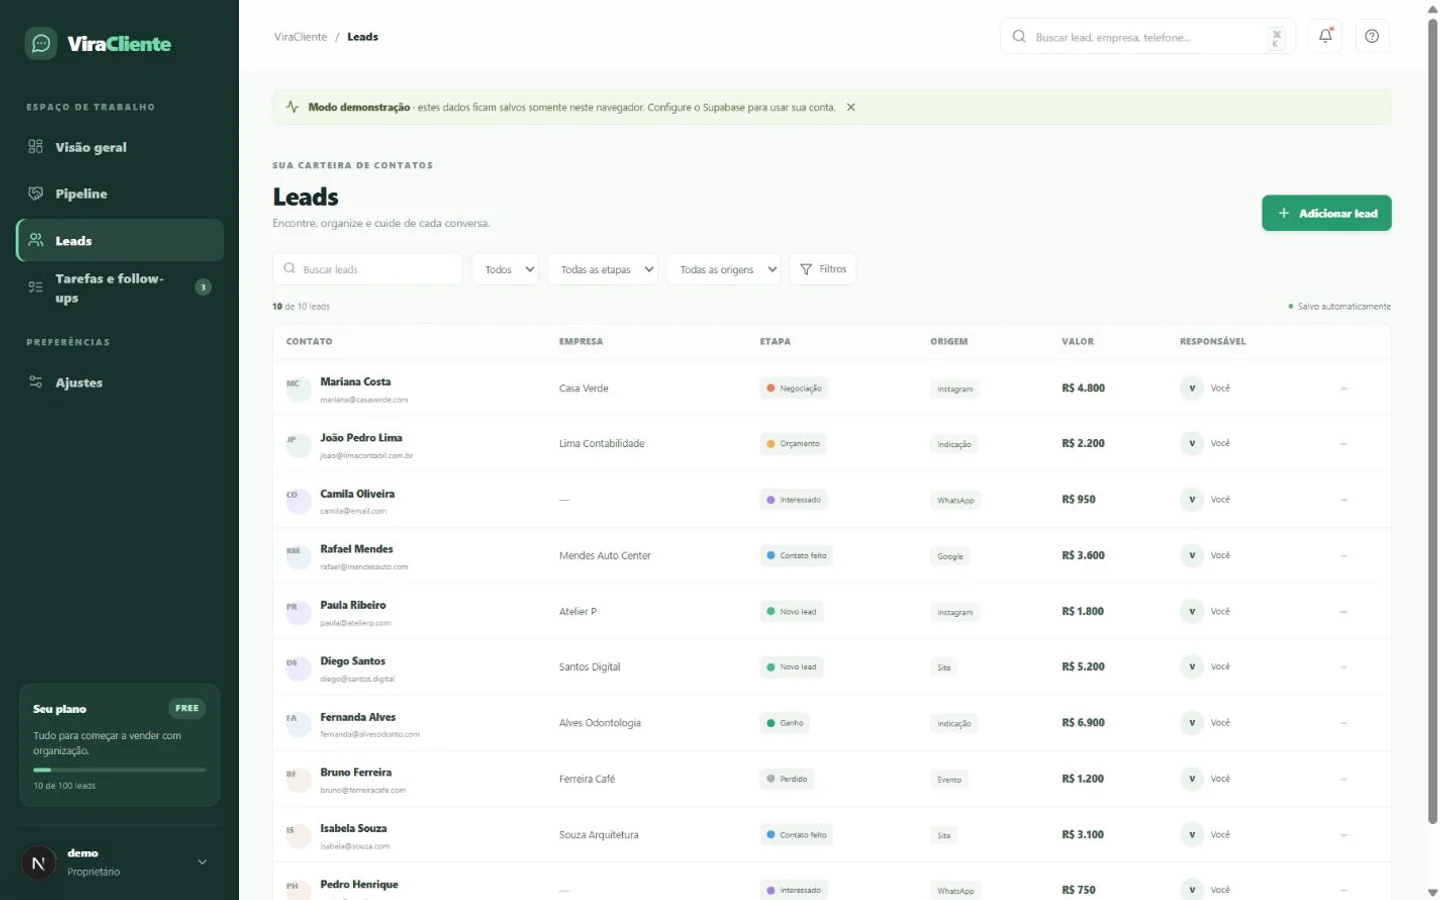Click the Negociação stage badge

tap(794, 388)
